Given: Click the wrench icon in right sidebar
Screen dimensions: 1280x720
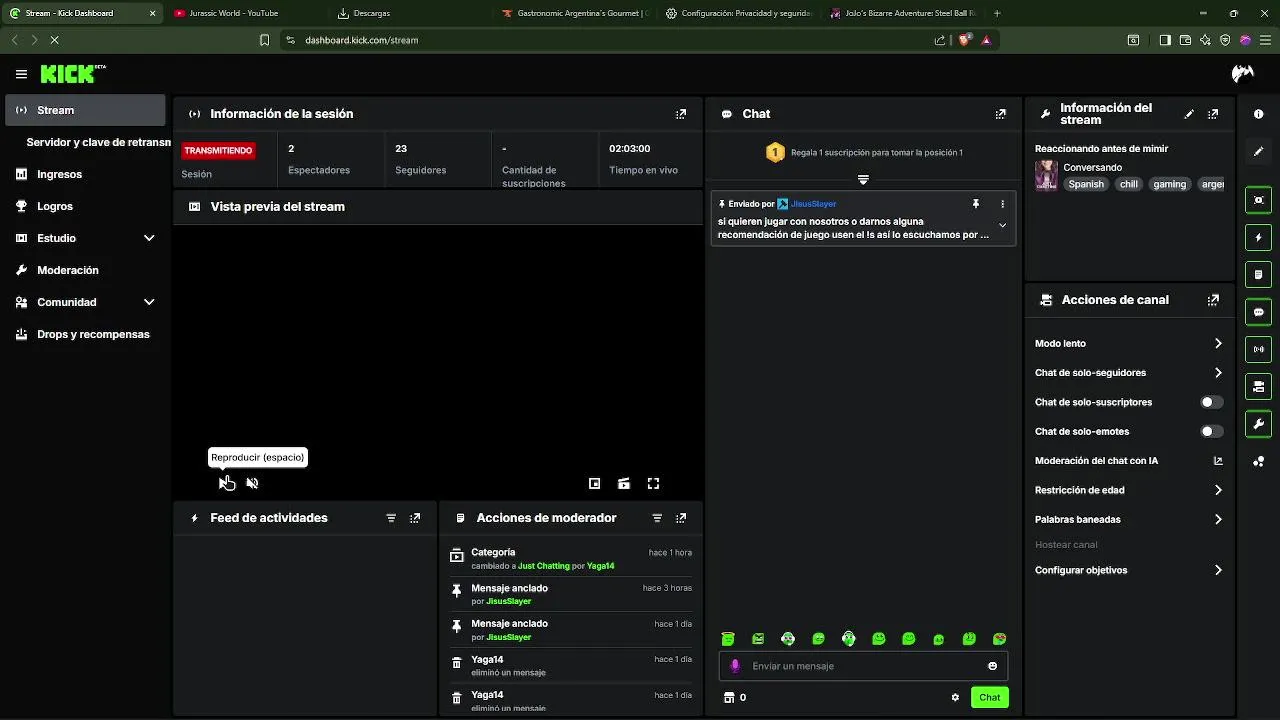Looking at the screenshot, I should [1258, 424].
